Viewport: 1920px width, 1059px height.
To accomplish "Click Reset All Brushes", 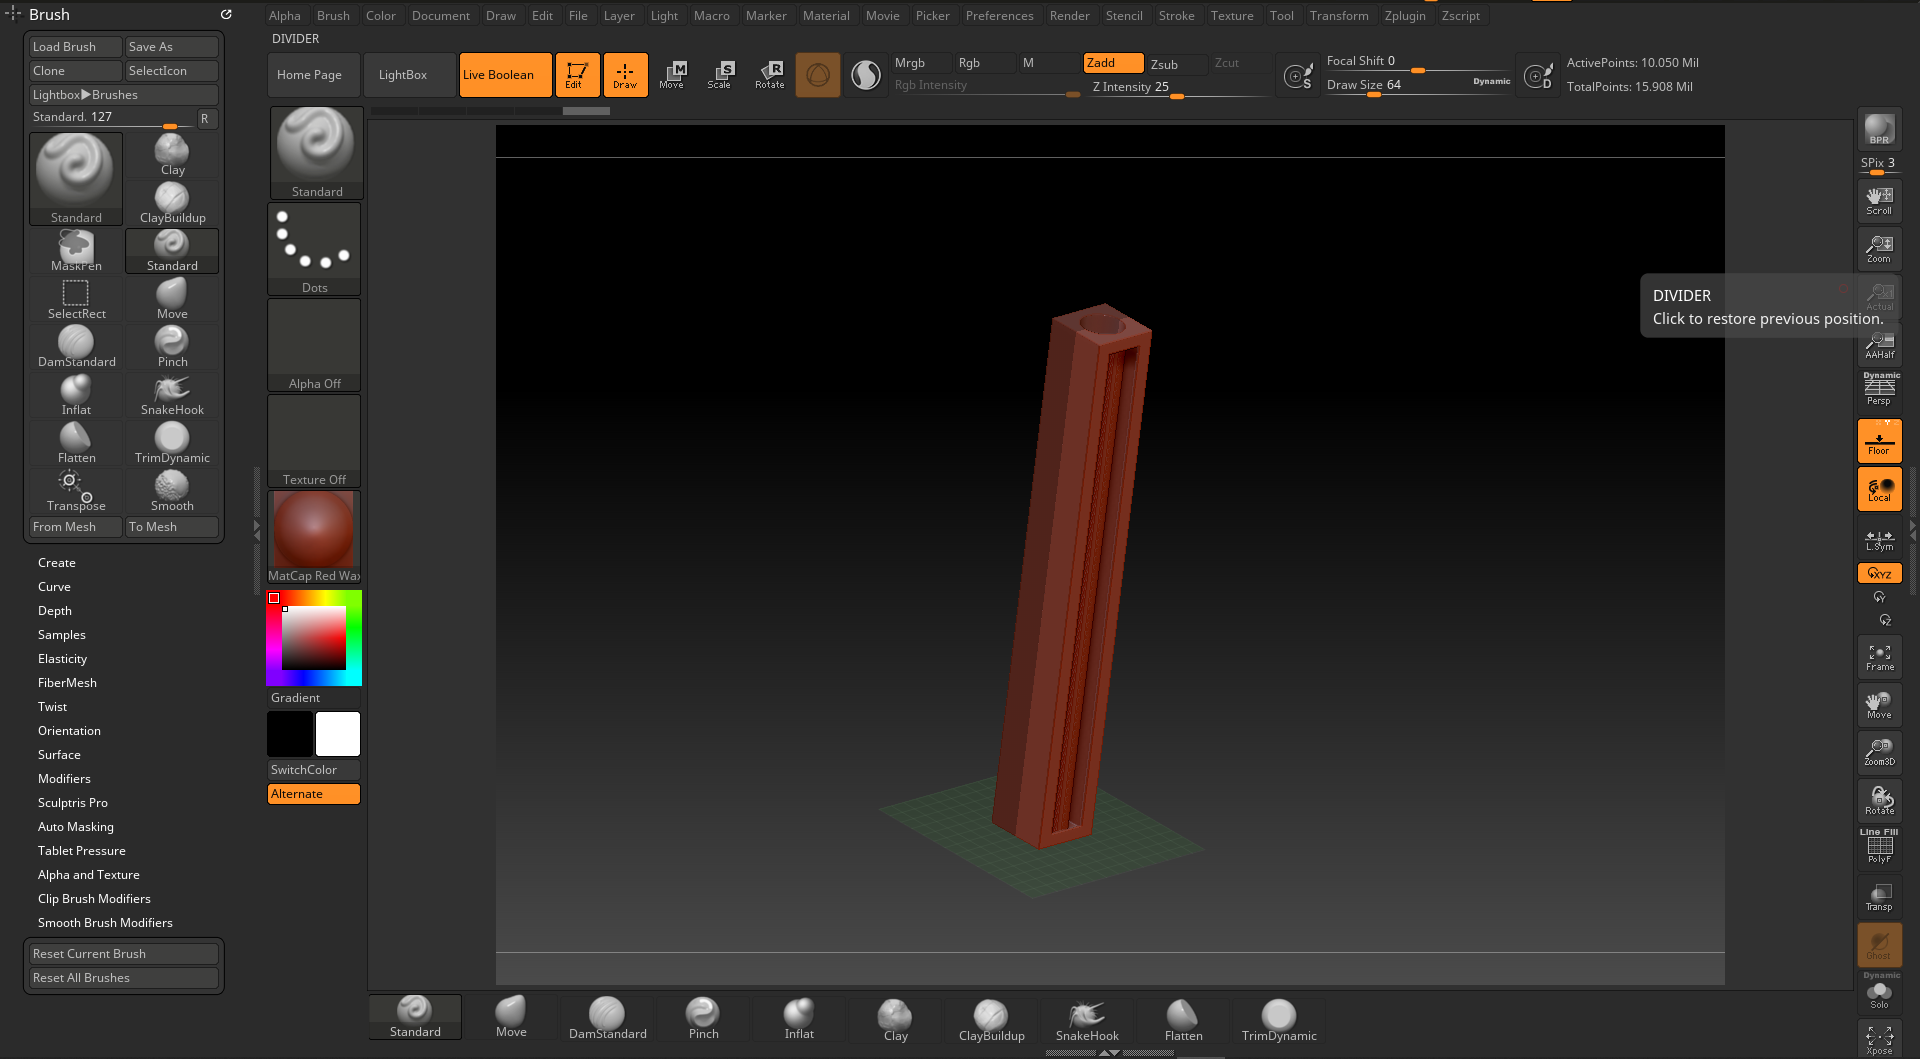I will (124, 978).
